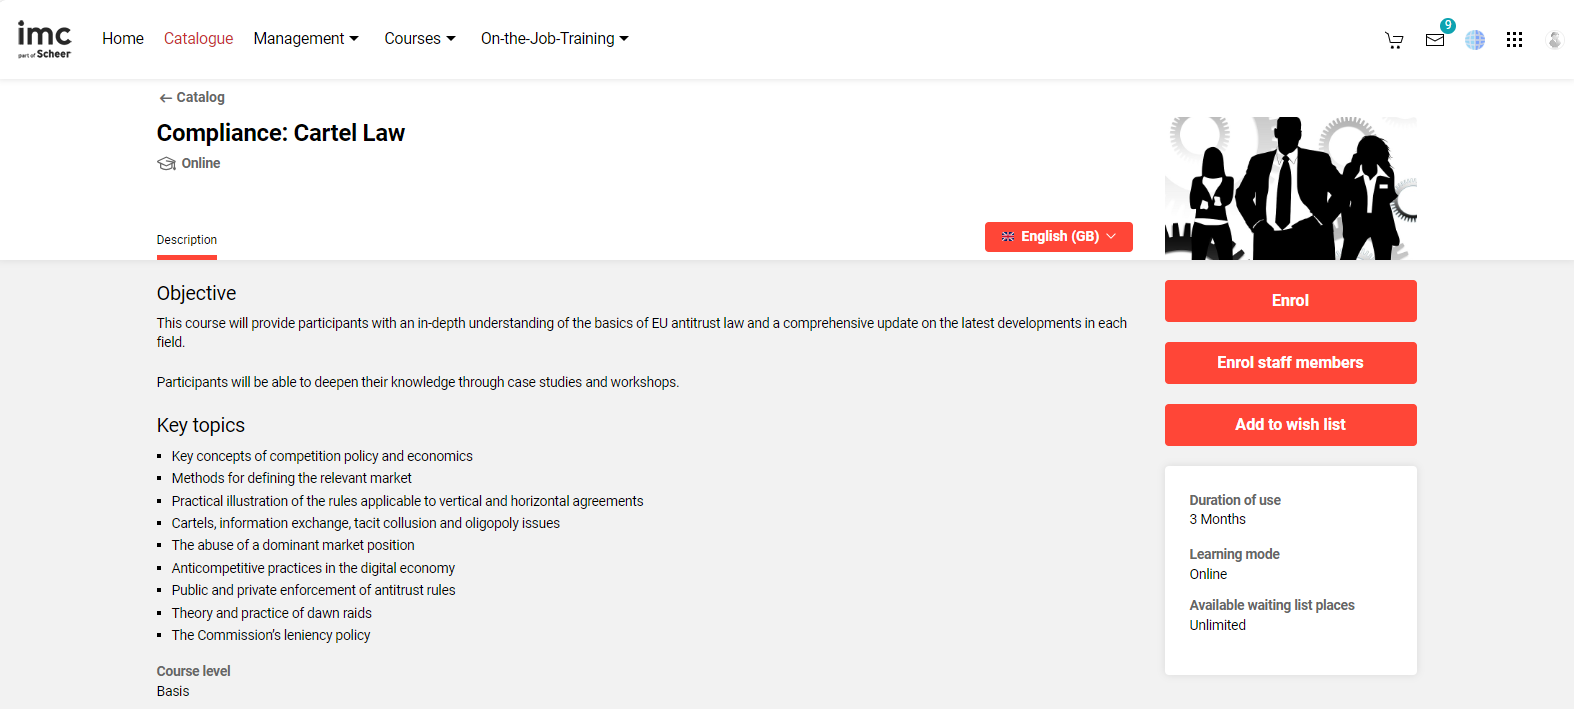Click Enrol staff members button

coord(1290,363)
